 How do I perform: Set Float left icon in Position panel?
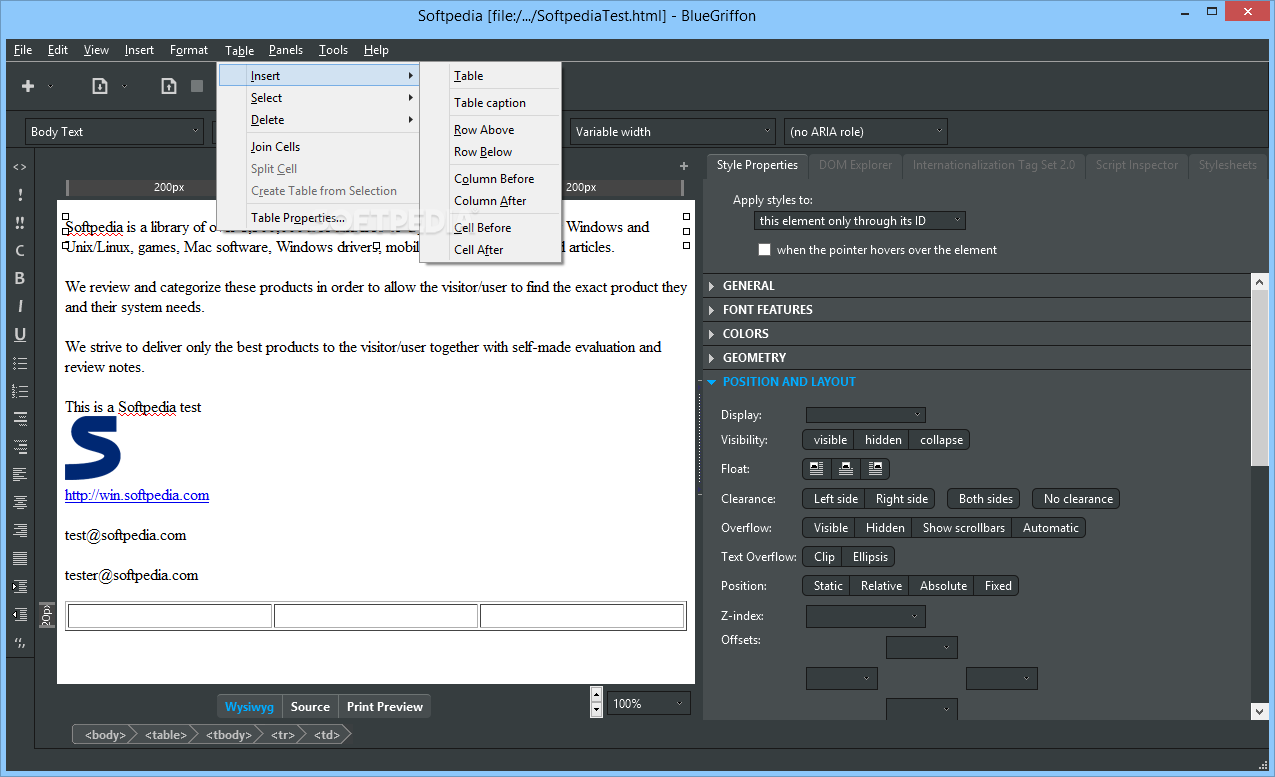[817, 468]
